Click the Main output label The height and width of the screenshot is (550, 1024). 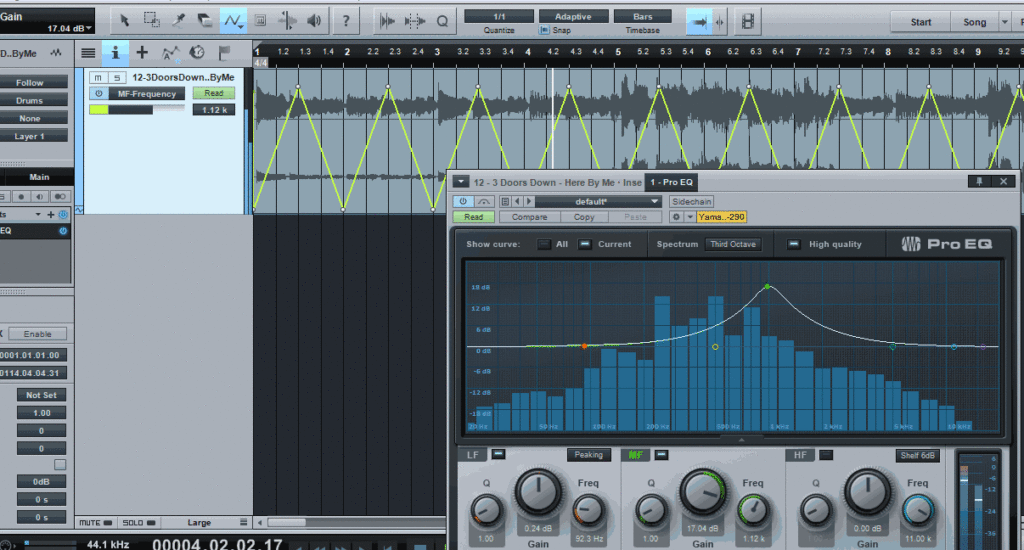point(39,177)
